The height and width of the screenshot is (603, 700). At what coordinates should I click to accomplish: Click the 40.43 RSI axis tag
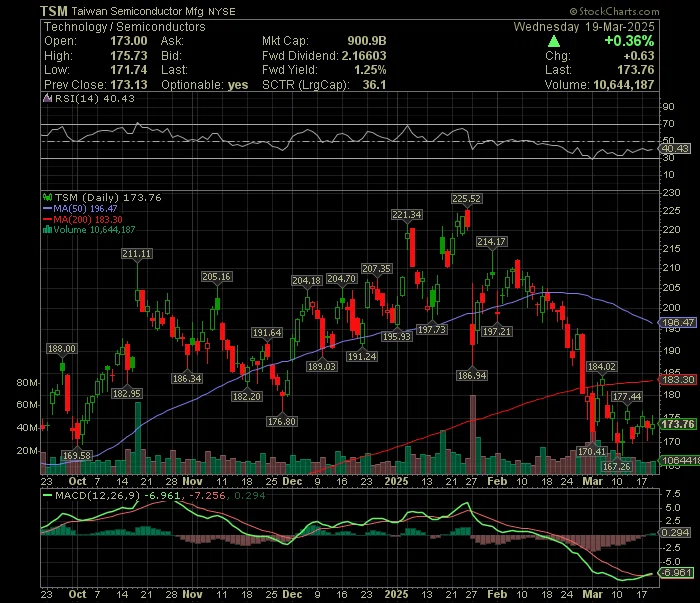pyautogui.click(x=675, y=149)
